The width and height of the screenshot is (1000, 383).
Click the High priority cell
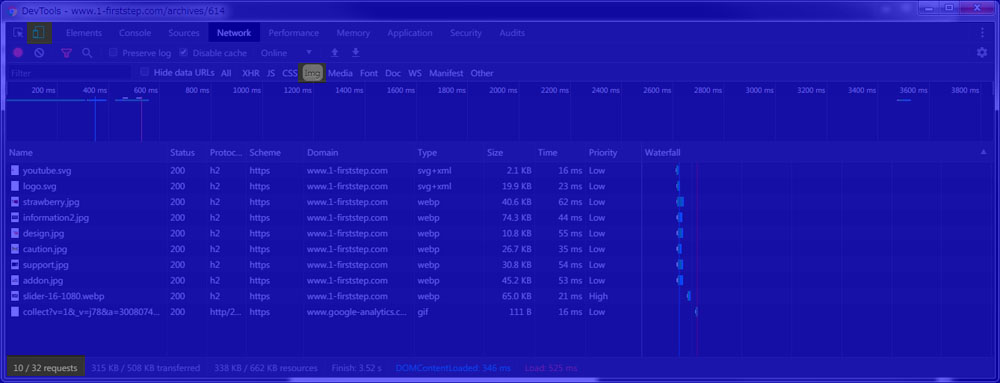pos(598,296)
